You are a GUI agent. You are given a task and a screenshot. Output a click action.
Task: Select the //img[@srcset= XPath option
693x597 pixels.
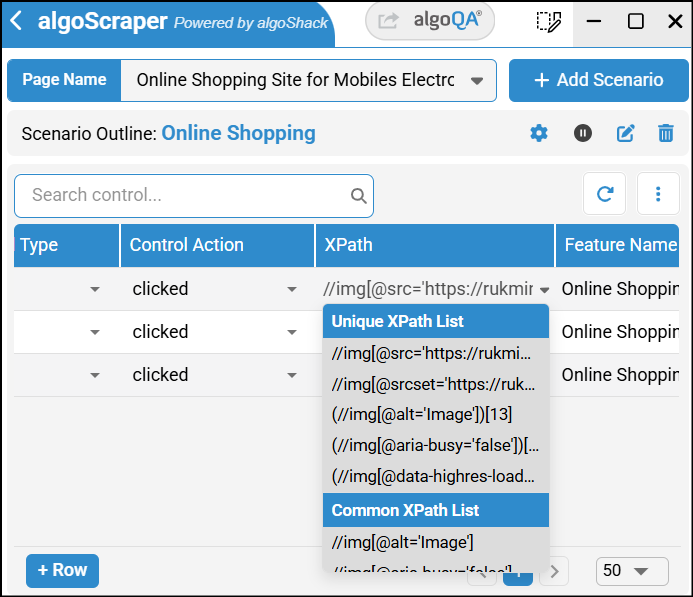coord(435,384)
